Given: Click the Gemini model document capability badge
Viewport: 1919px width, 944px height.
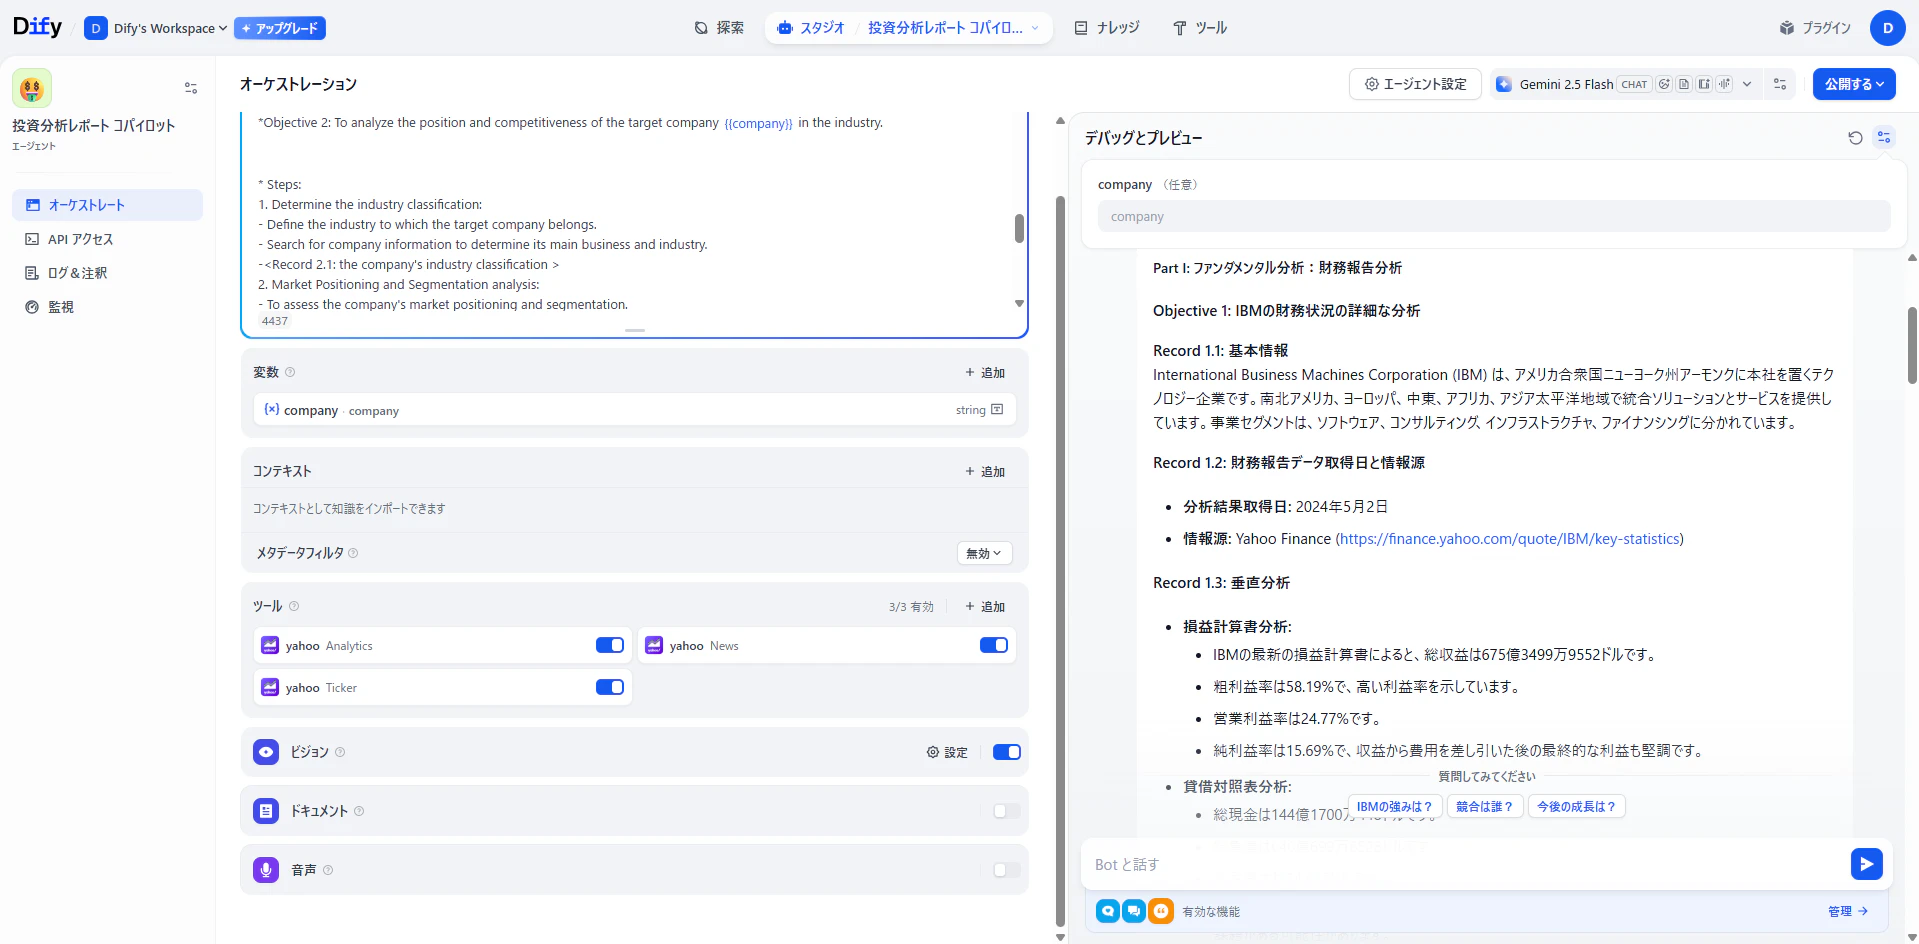Looking at the screenshot, I should (1684, 84).
